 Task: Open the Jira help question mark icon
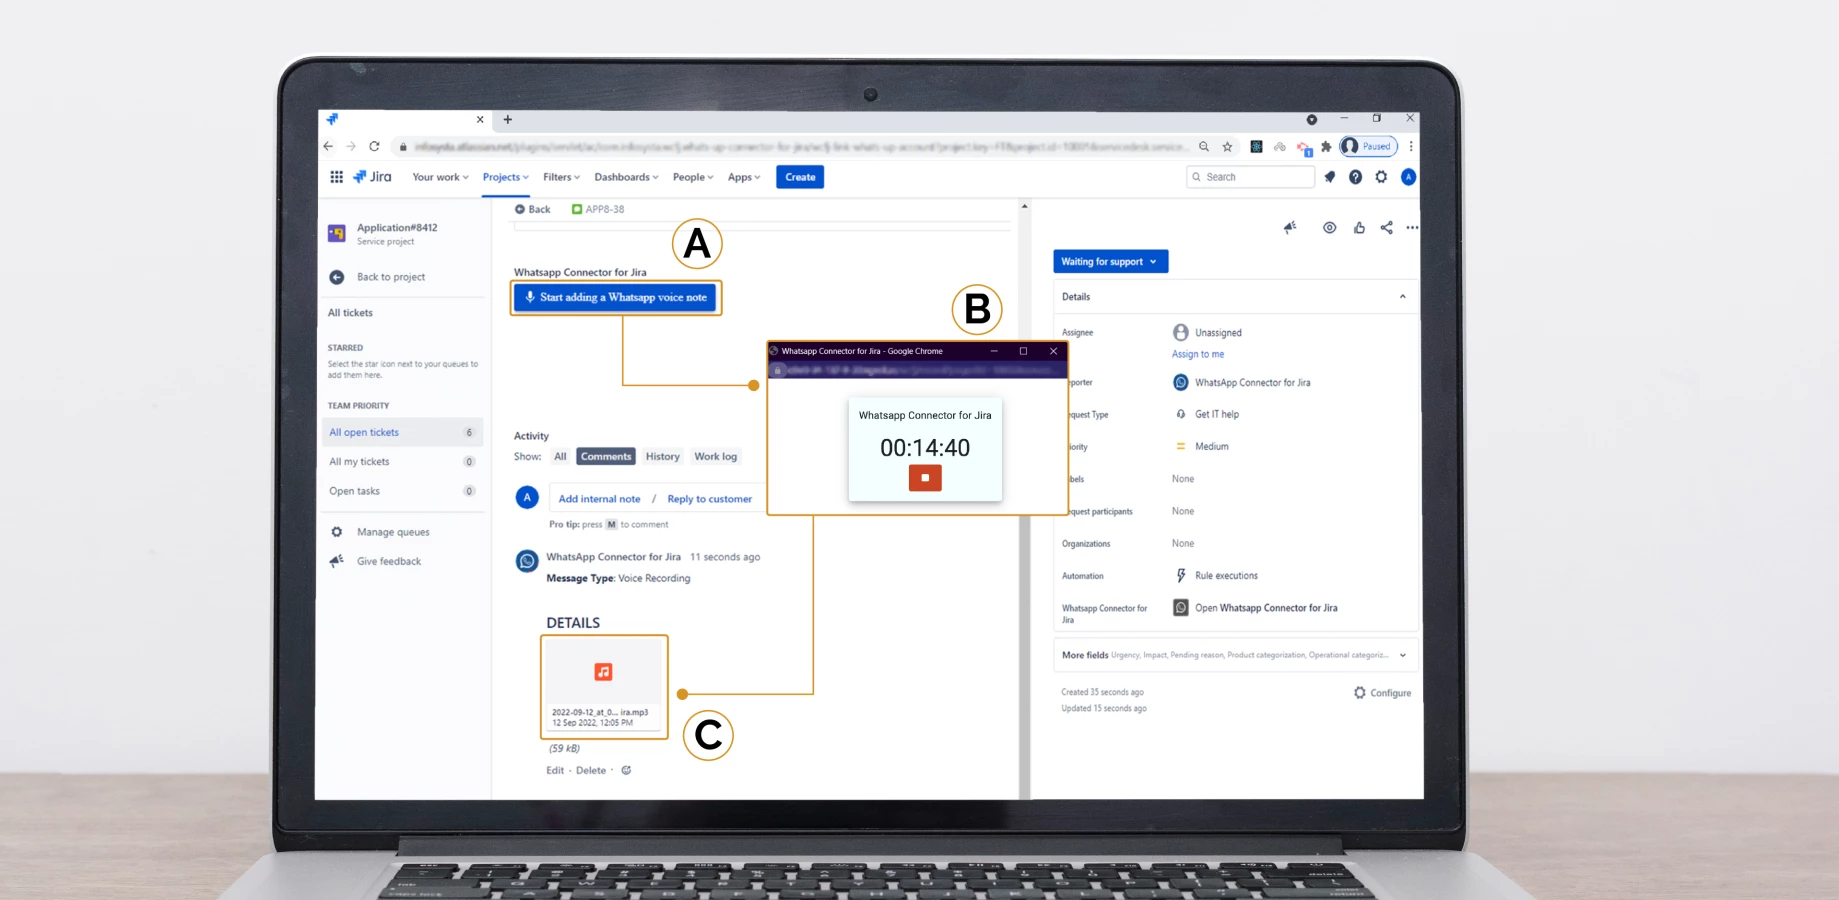click(x=1355, y=177)
